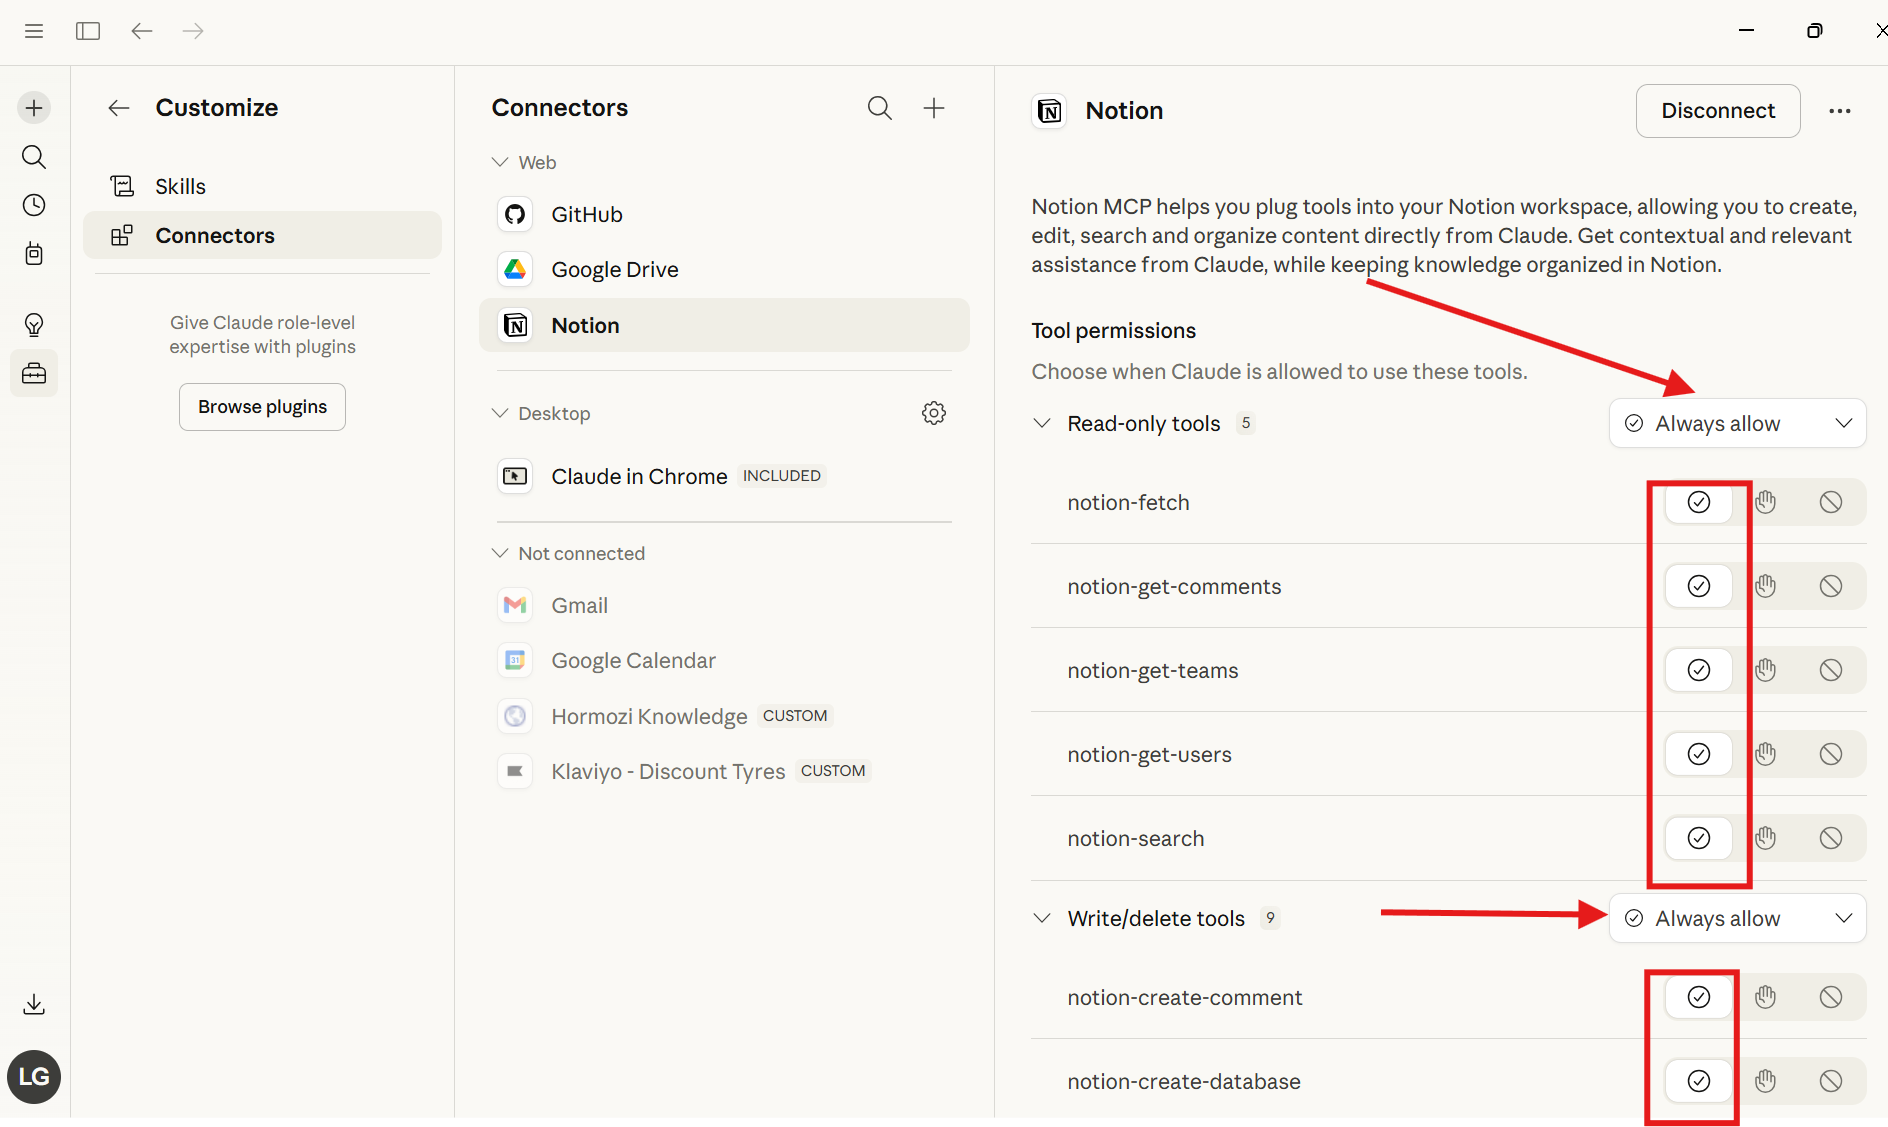
Task: Click the notion-search tool name
Action: (1135, 838)
